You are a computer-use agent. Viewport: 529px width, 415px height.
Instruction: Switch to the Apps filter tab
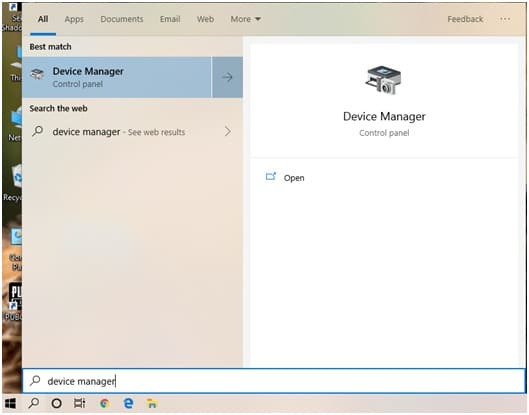(x=74, y=19)
